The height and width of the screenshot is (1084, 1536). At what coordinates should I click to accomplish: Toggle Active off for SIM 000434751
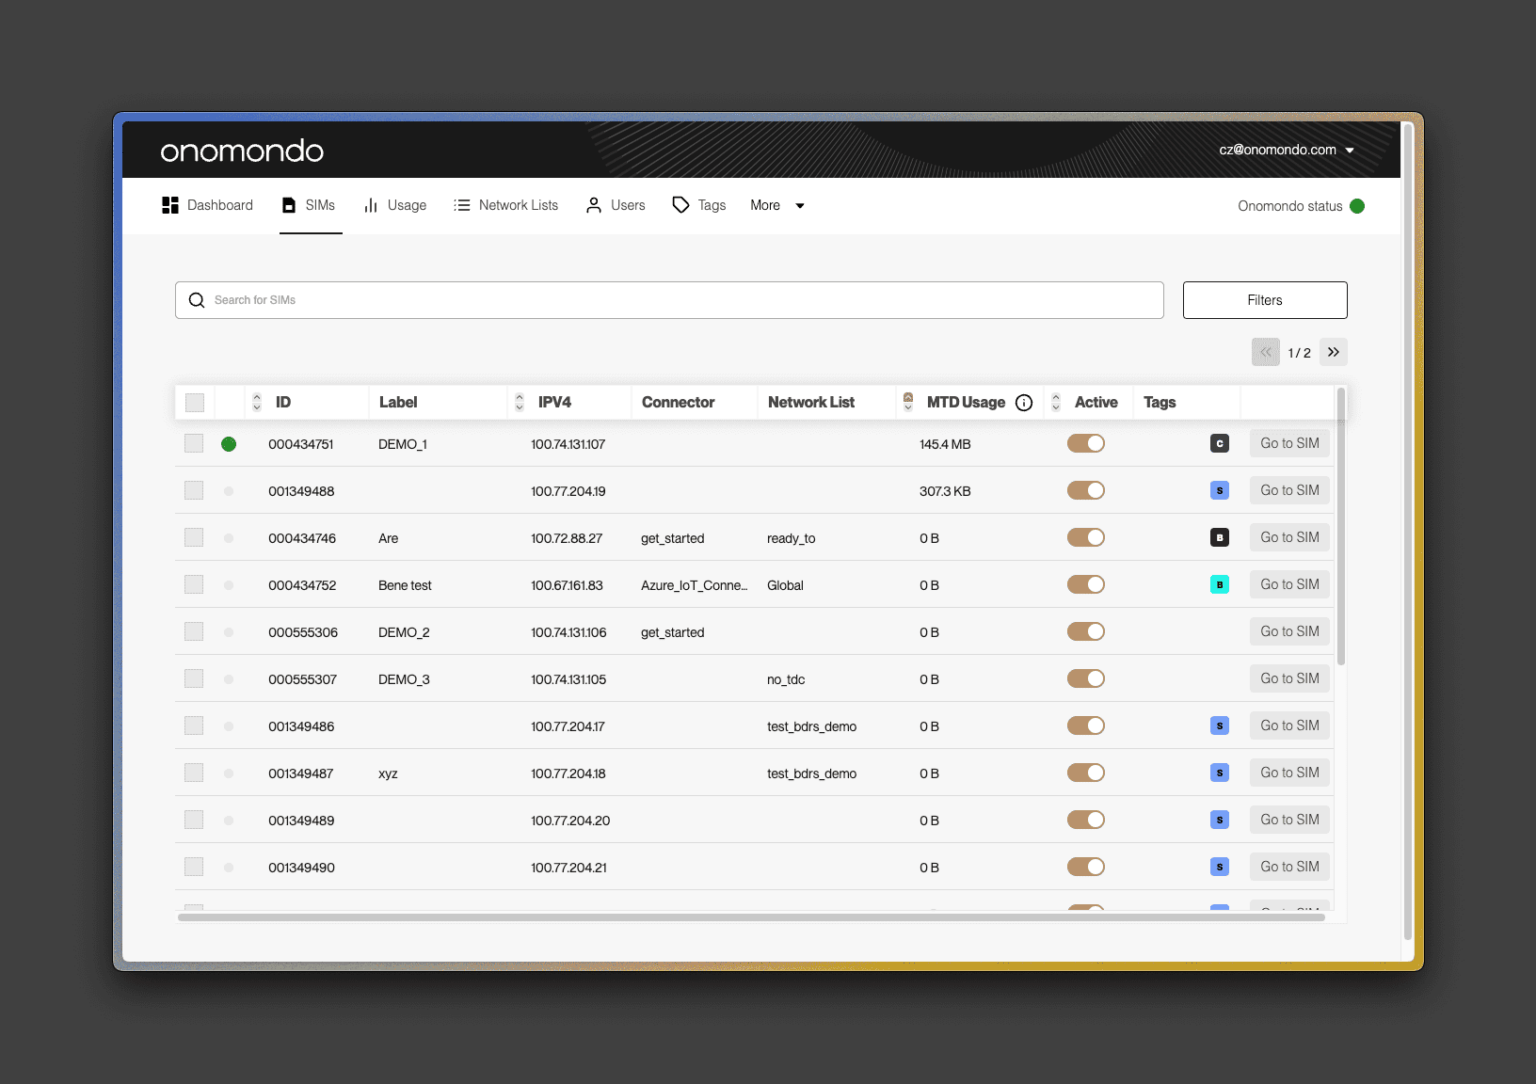[1086, 443]
